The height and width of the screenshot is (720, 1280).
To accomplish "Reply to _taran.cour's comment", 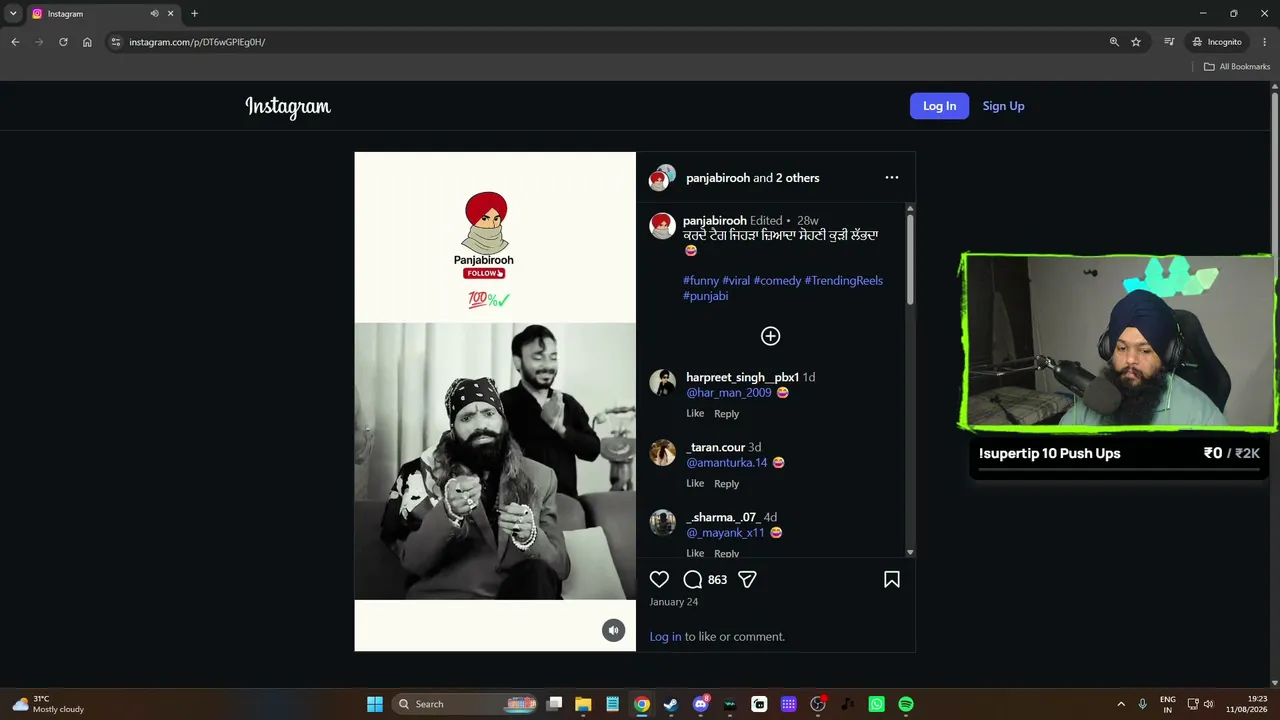I will [x=726, y=484].
